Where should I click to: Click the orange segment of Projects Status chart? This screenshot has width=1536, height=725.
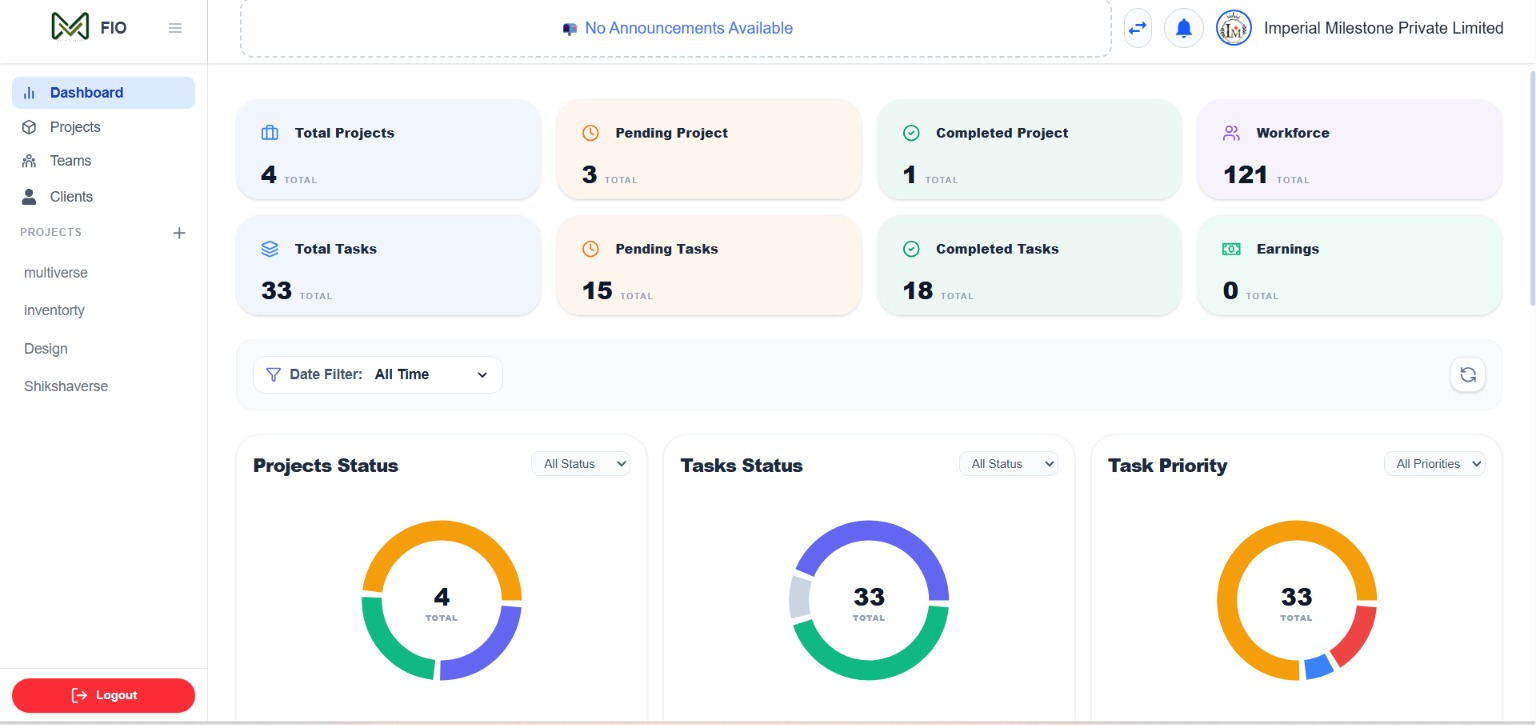[x=442, y=530]
